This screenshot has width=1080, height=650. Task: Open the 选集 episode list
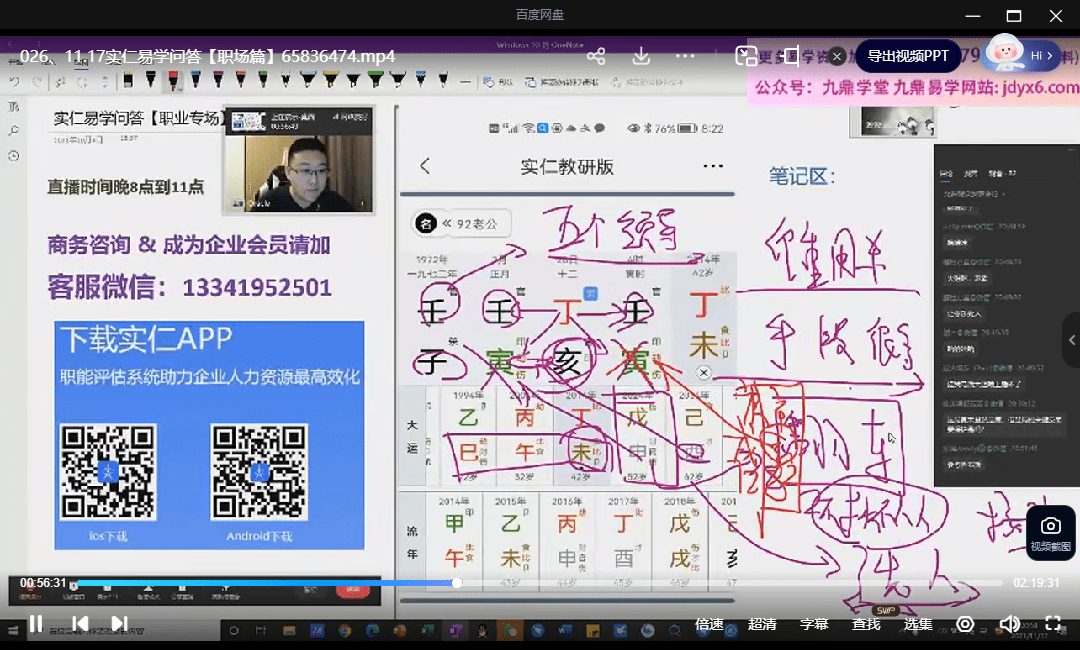(x=918, y=624)
